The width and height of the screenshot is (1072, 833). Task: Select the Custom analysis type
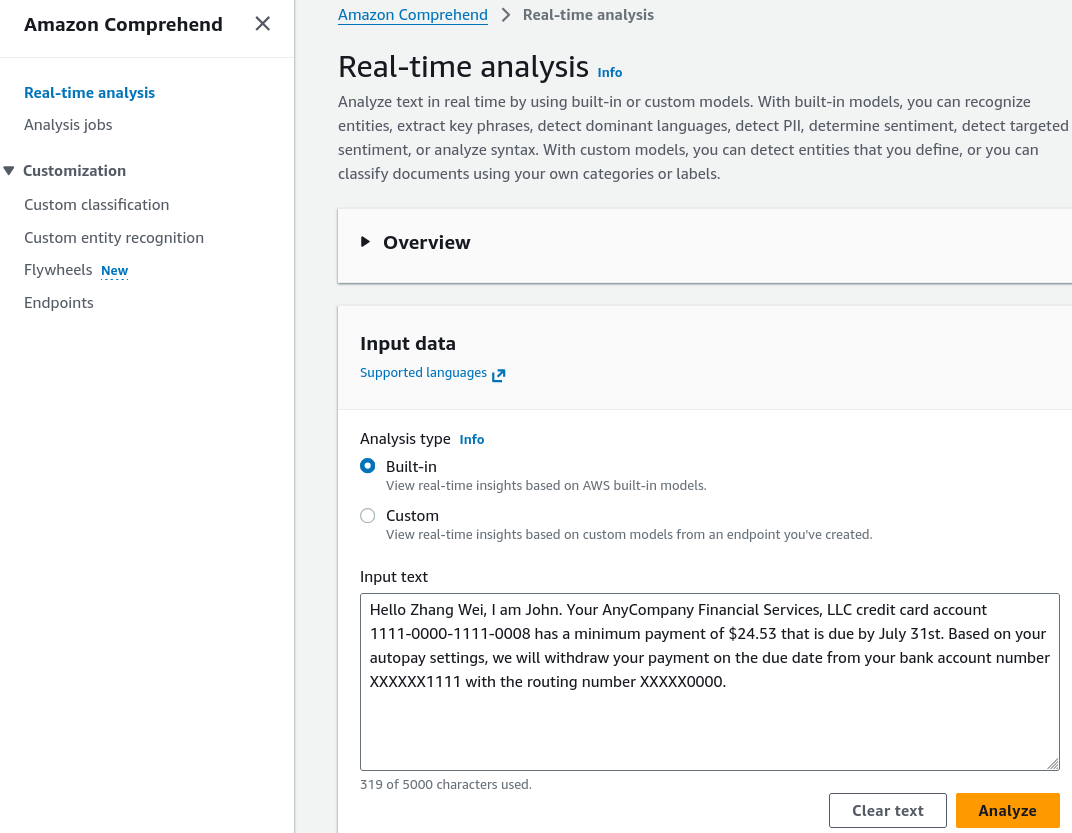coord(368,515)
